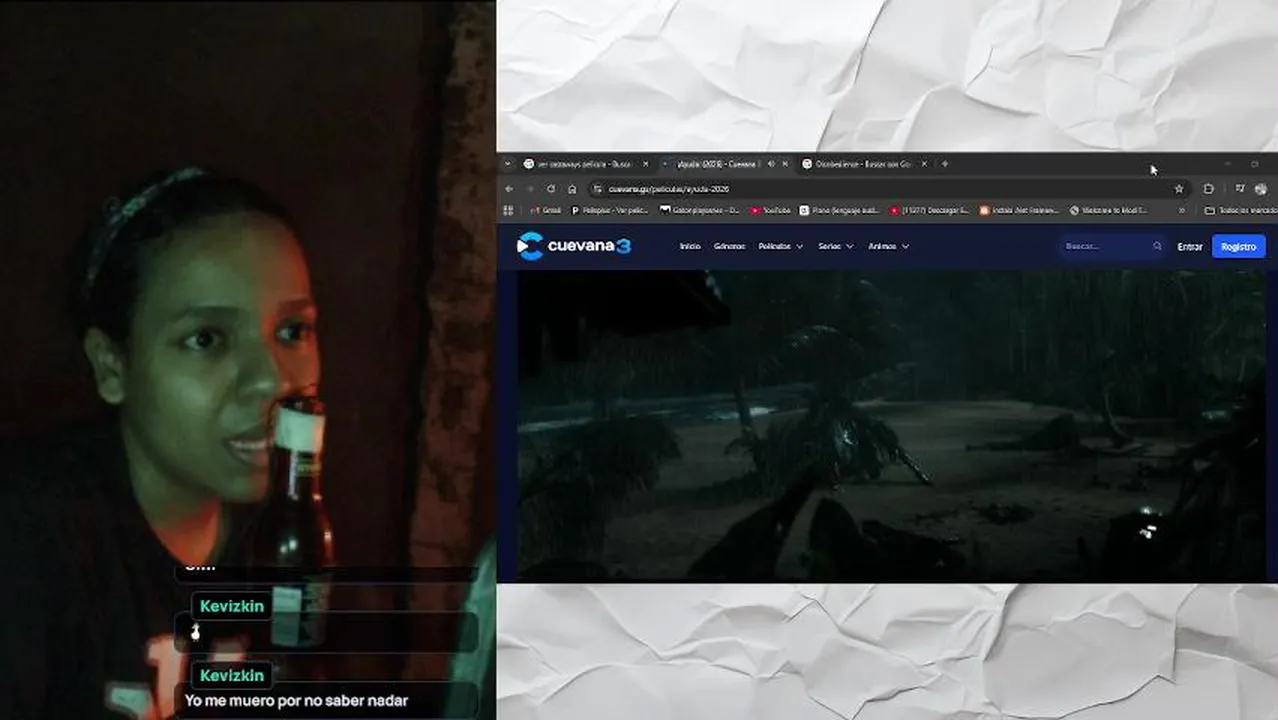1278x720 pixels.
Task: Close the 'Disobedience' tab
Action: [924, 164]
